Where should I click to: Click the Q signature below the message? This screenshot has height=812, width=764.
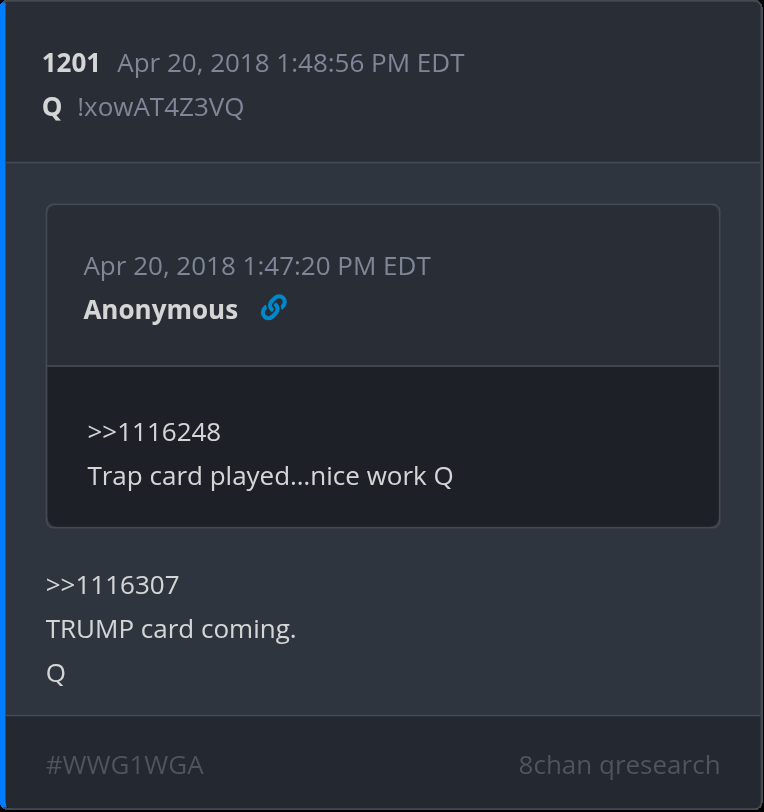coord(55,673)
